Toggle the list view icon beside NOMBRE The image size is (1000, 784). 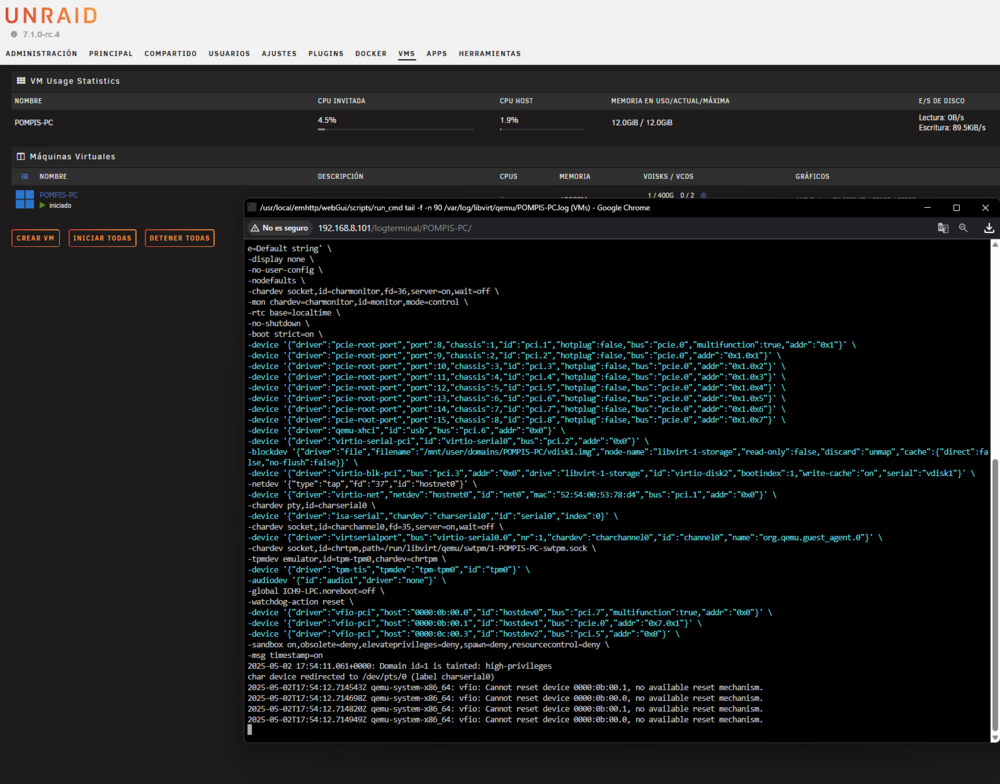coord(25,177)
